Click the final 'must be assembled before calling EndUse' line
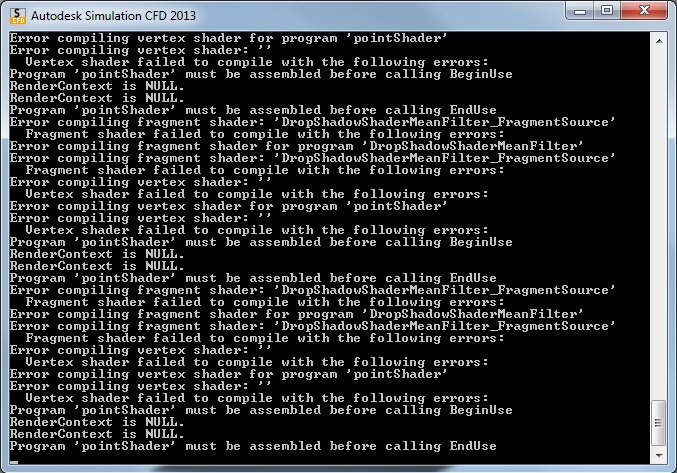Screen dimensions: 677x473 point(253,446)
